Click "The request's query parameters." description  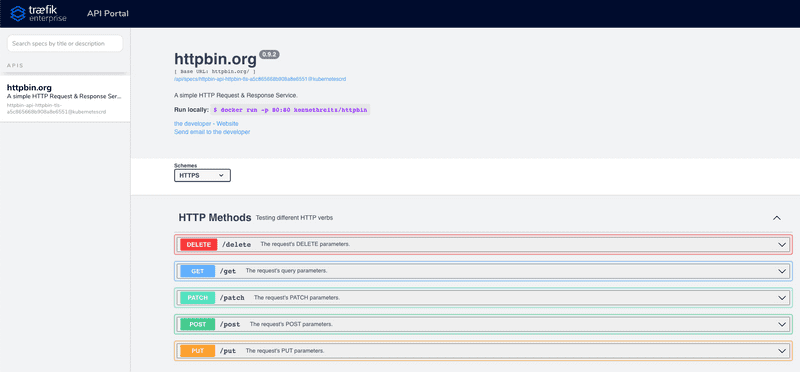click(x=286, y=271)
